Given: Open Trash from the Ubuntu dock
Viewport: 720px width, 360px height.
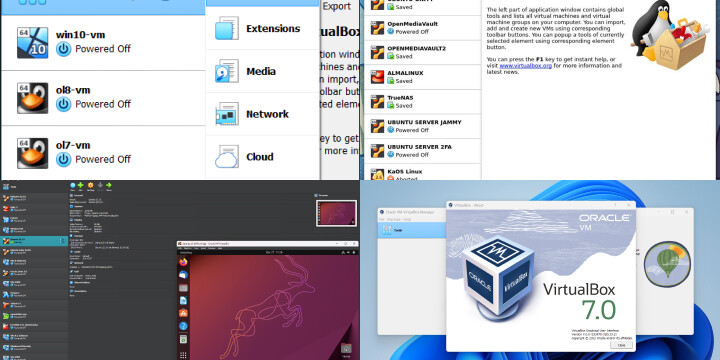Looking at the screenshot, I should point(183,339).
